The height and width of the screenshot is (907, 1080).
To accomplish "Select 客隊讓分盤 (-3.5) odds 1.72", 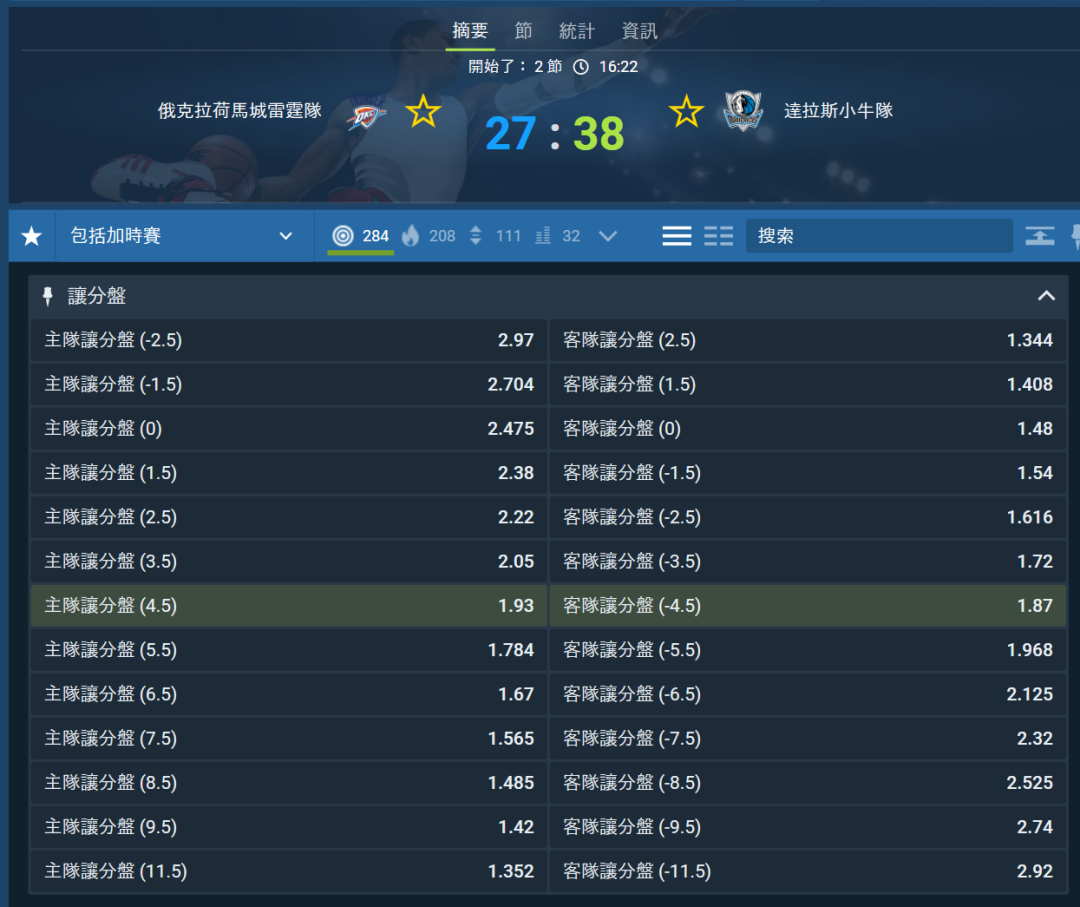I will point(807,561).
